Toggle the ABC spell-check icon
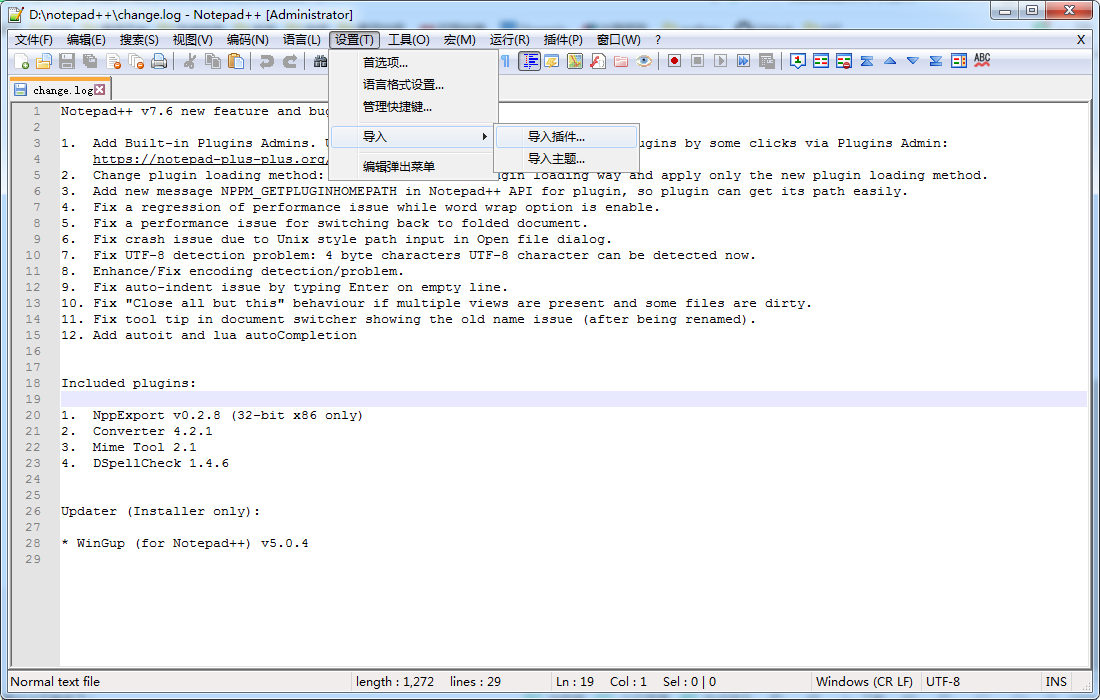Screen dimensions: 1100x700 (x=982, y=61)
